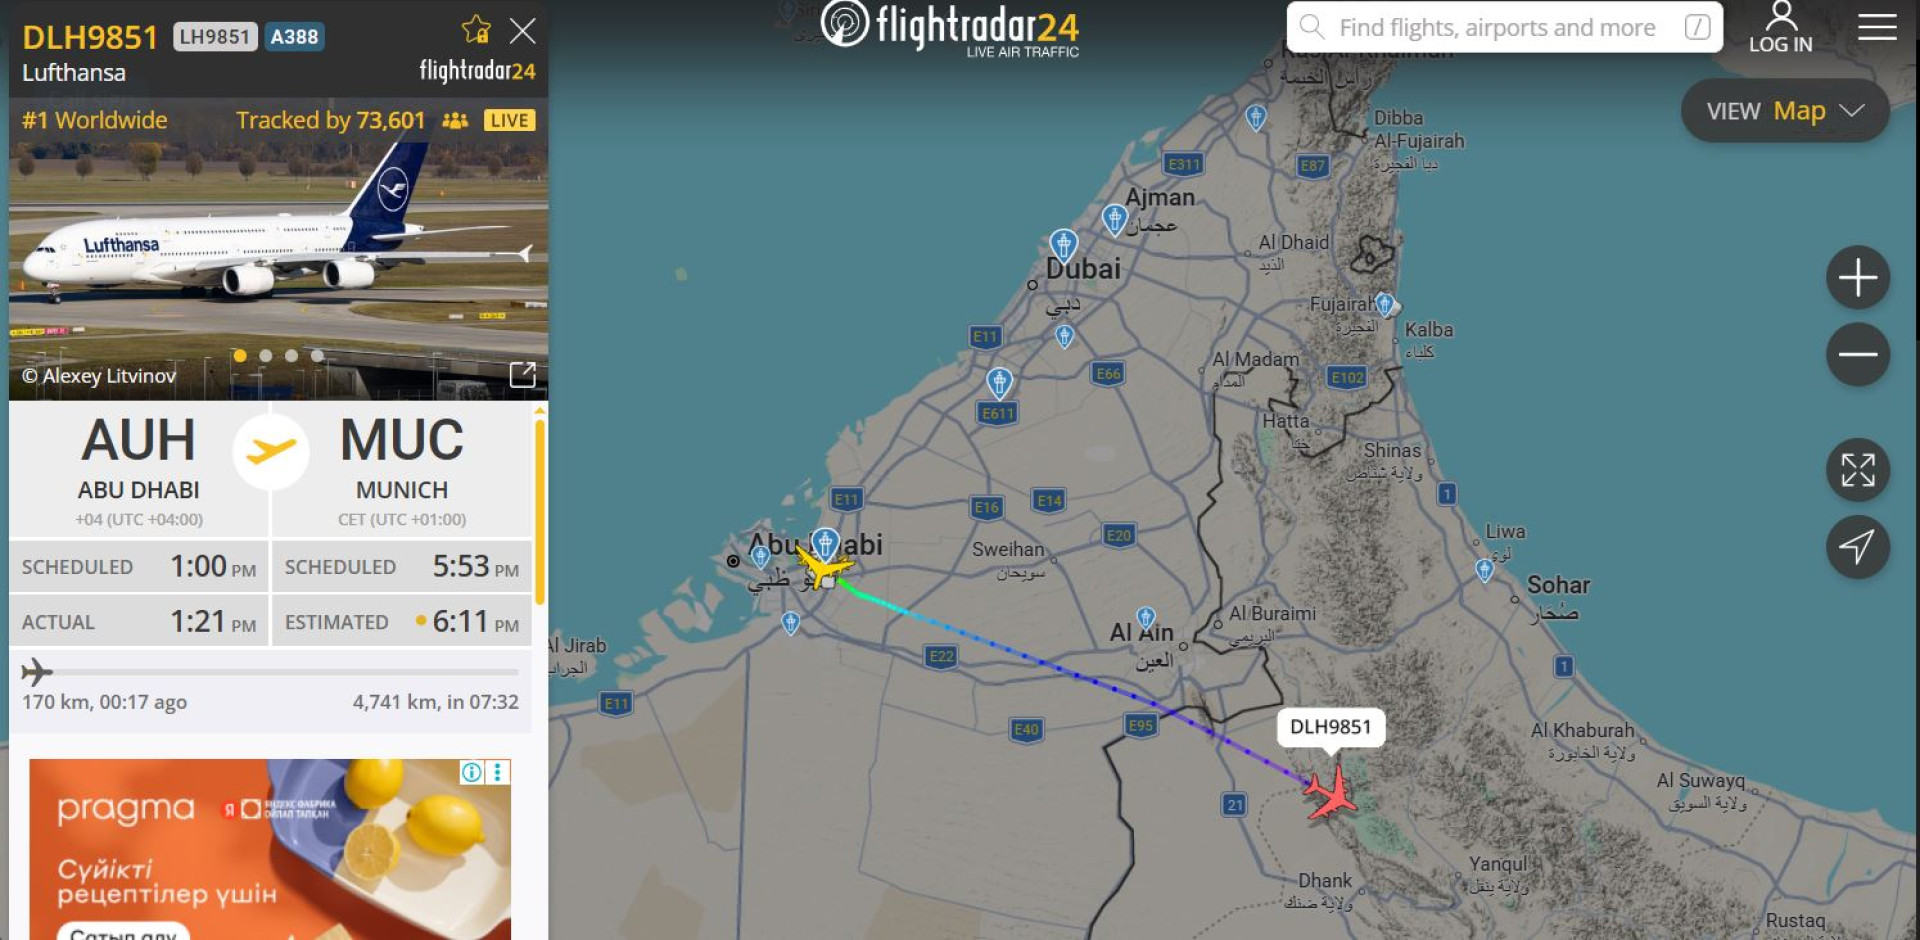Image resolution: width=1920 pixels, height=940 pixels.
Task: Log in via the LOG IN button
Action: [x=1780, y=28]
